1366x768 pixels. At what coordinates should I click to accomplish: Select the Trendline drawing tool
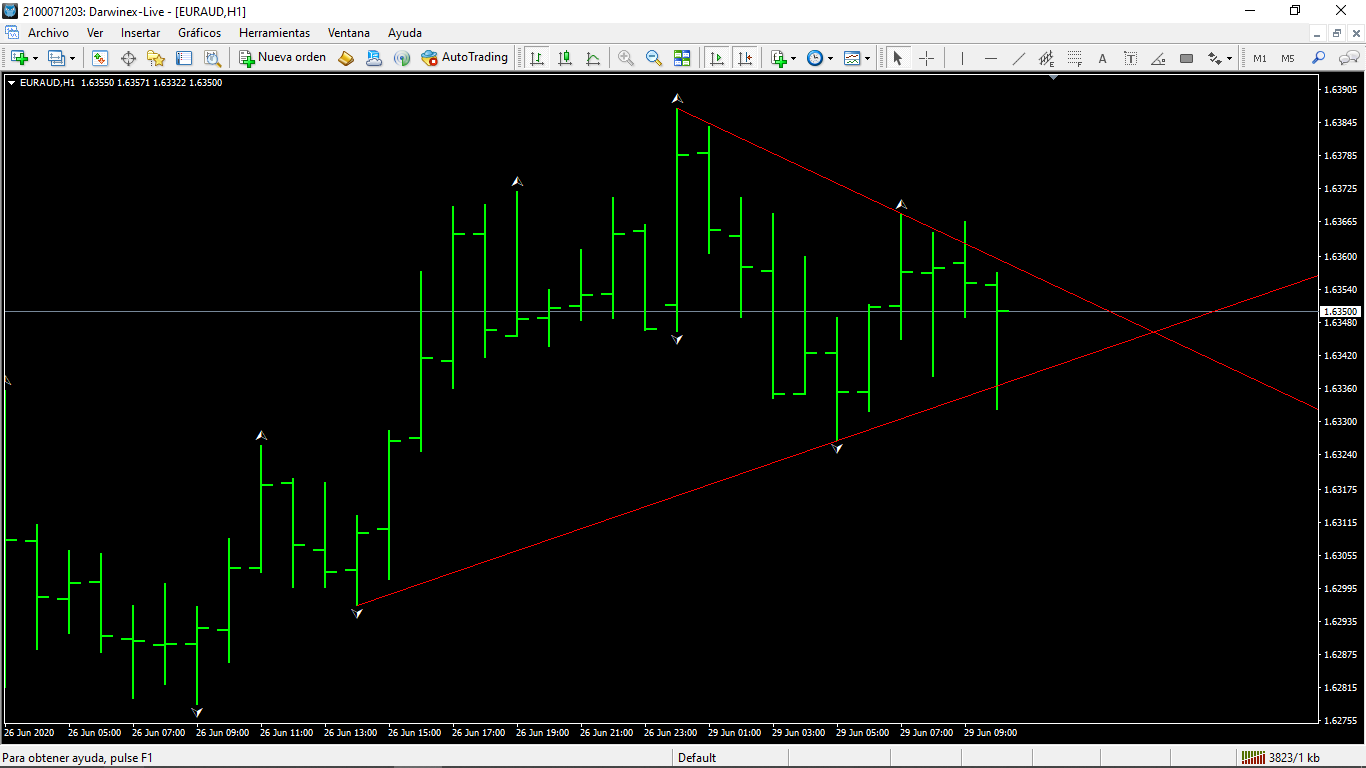(1019, 58)
